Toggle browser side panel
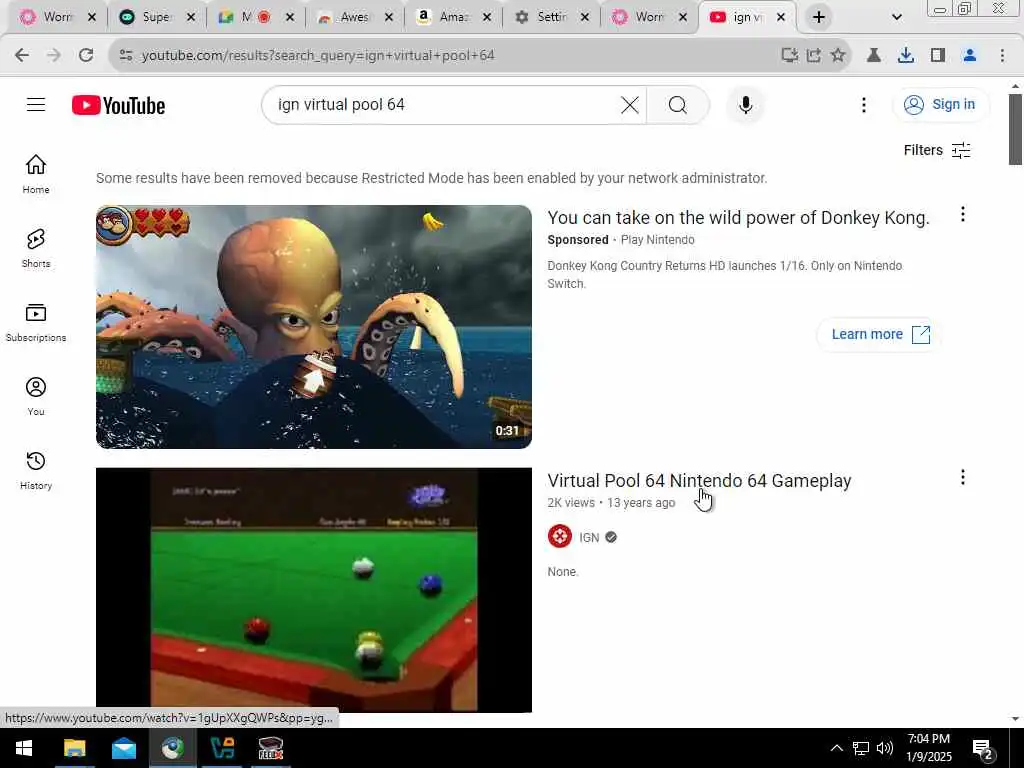 click(938, 56)
